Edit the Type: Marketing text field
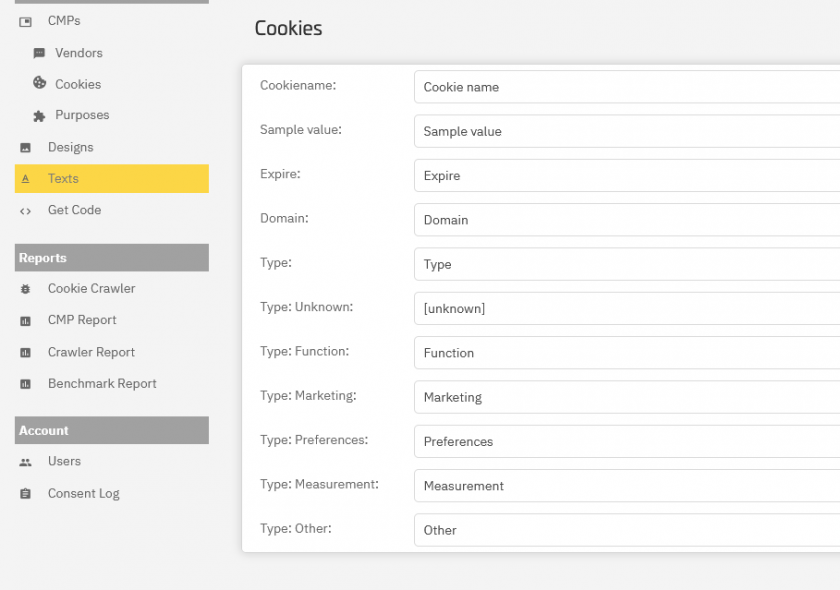840x590 pixels. click(x=627, y=397)
